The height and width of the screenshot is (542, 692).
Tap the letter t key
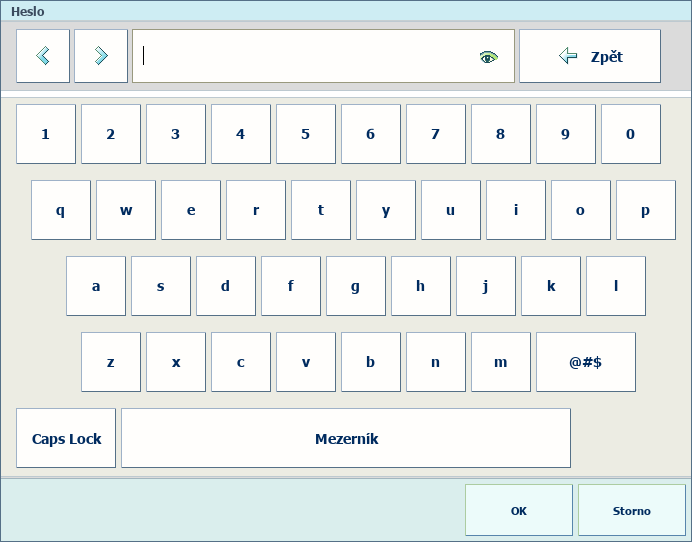click(x=321, y=210)
